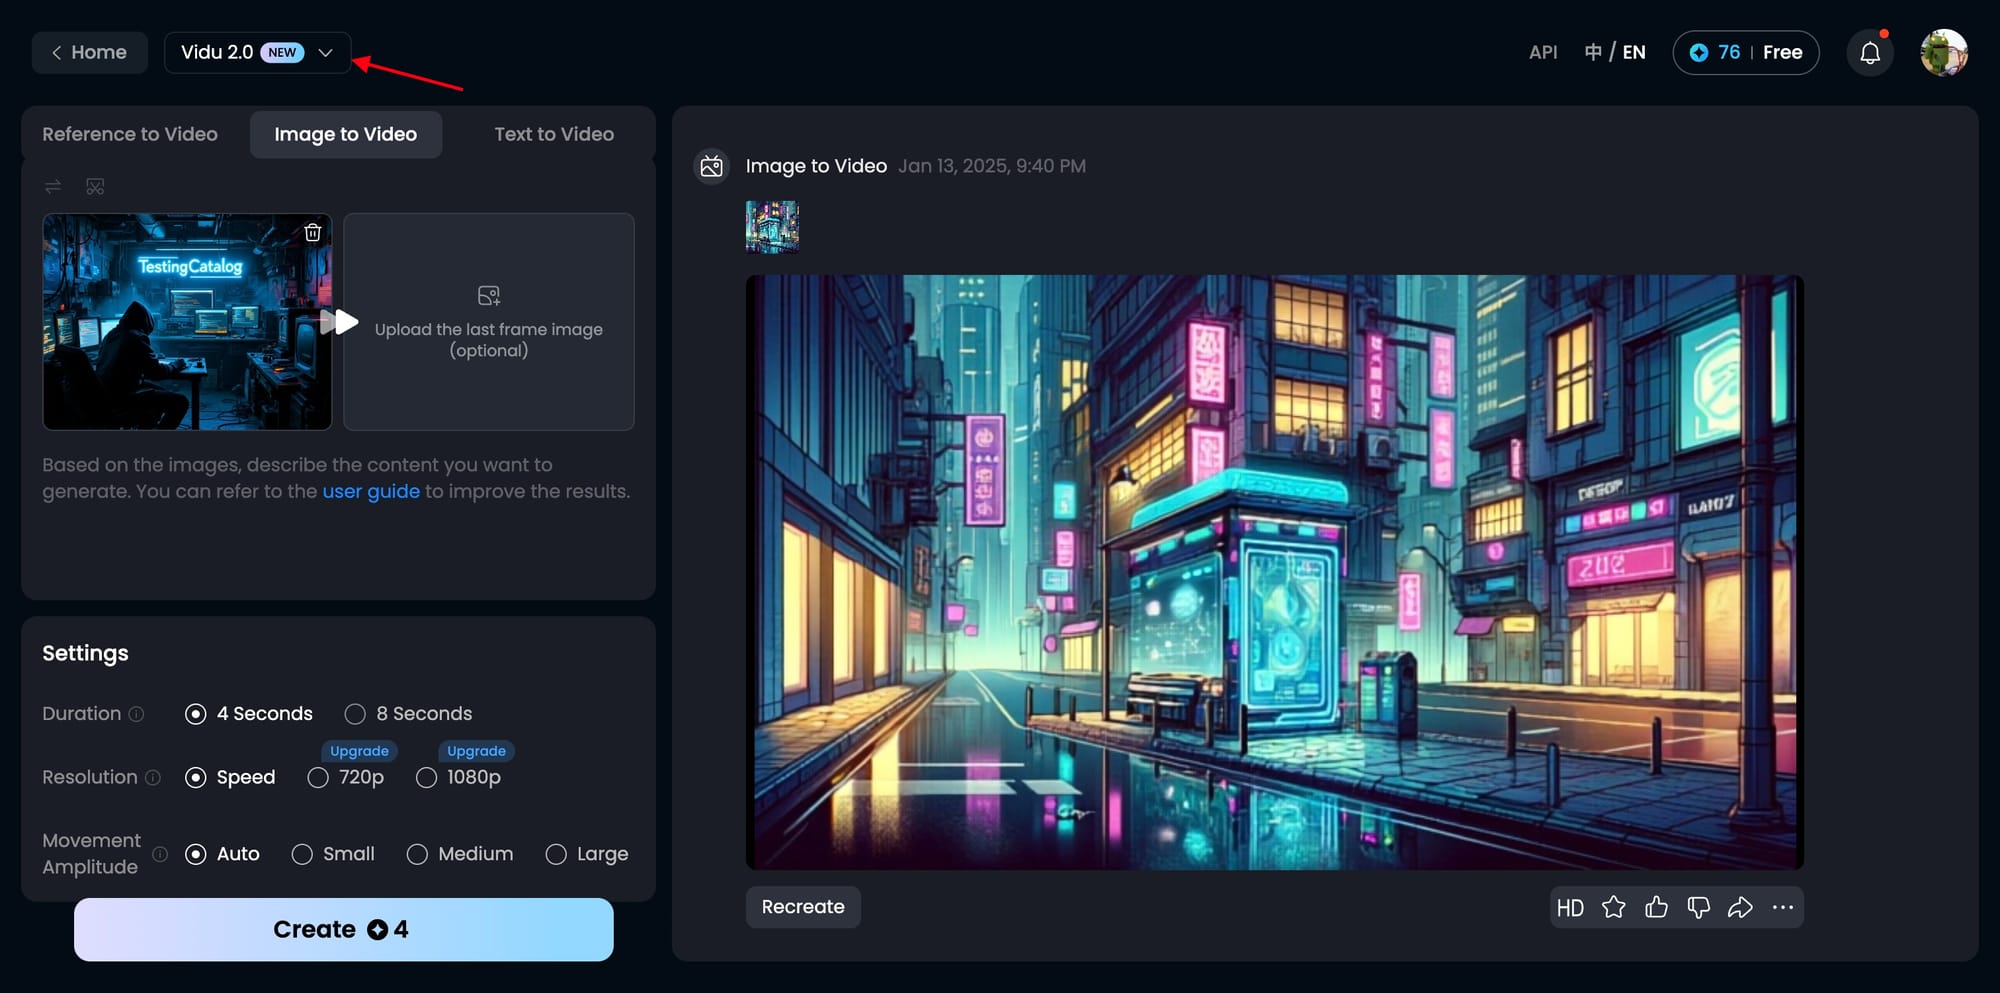Select 720p resolution
The image size is (2000, 993).
(x=346, y=778)
